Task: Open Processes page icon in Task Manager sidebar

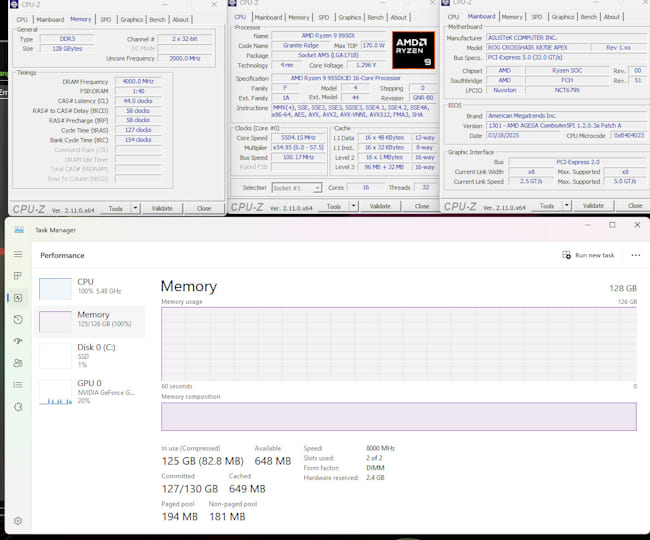Action: click(18, 276)
